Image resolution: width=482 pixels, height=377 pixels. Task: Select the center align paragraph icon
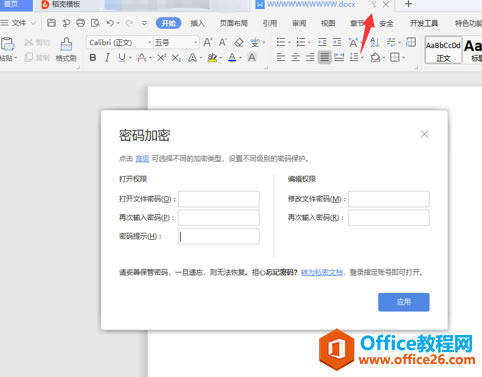(x=295, y=57)
